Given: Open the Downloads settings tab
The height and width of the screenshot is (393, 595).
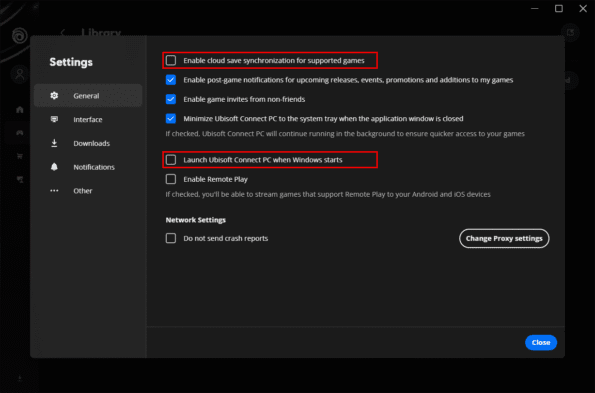Looking at the screenshot, I should (88, 143).
